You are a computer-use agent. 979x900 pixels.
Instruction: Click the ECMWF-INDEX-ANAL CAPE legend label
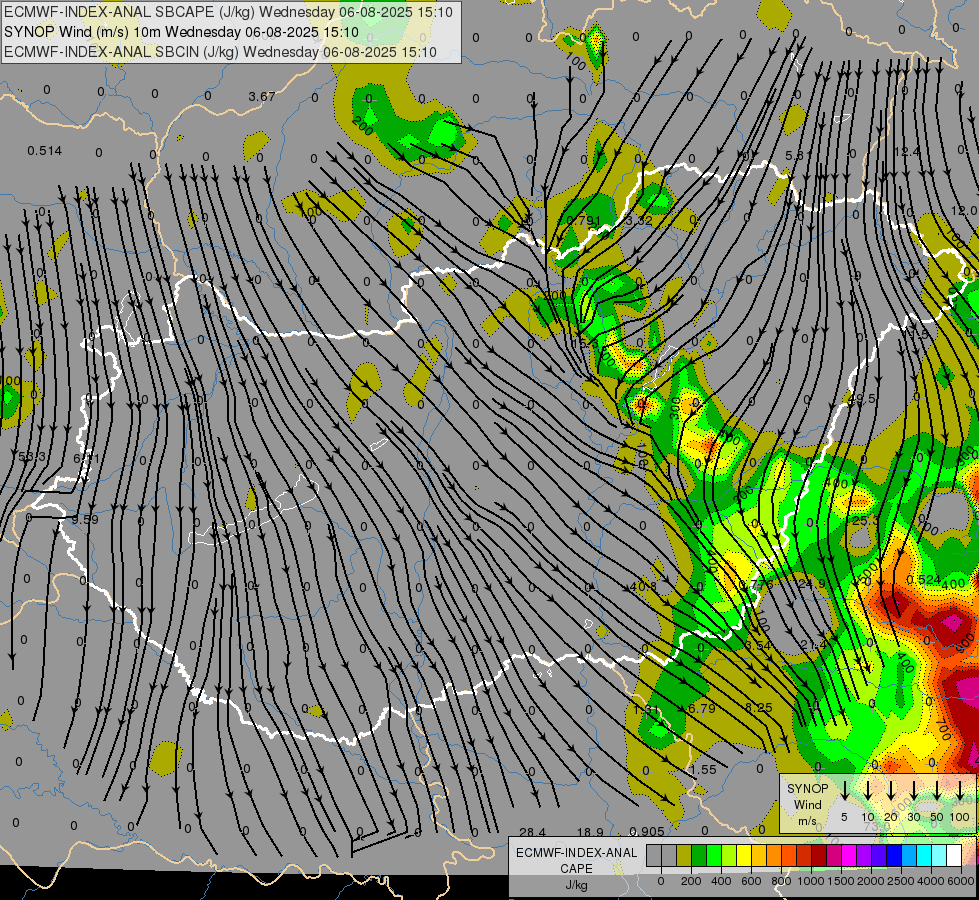coord(577,861)
